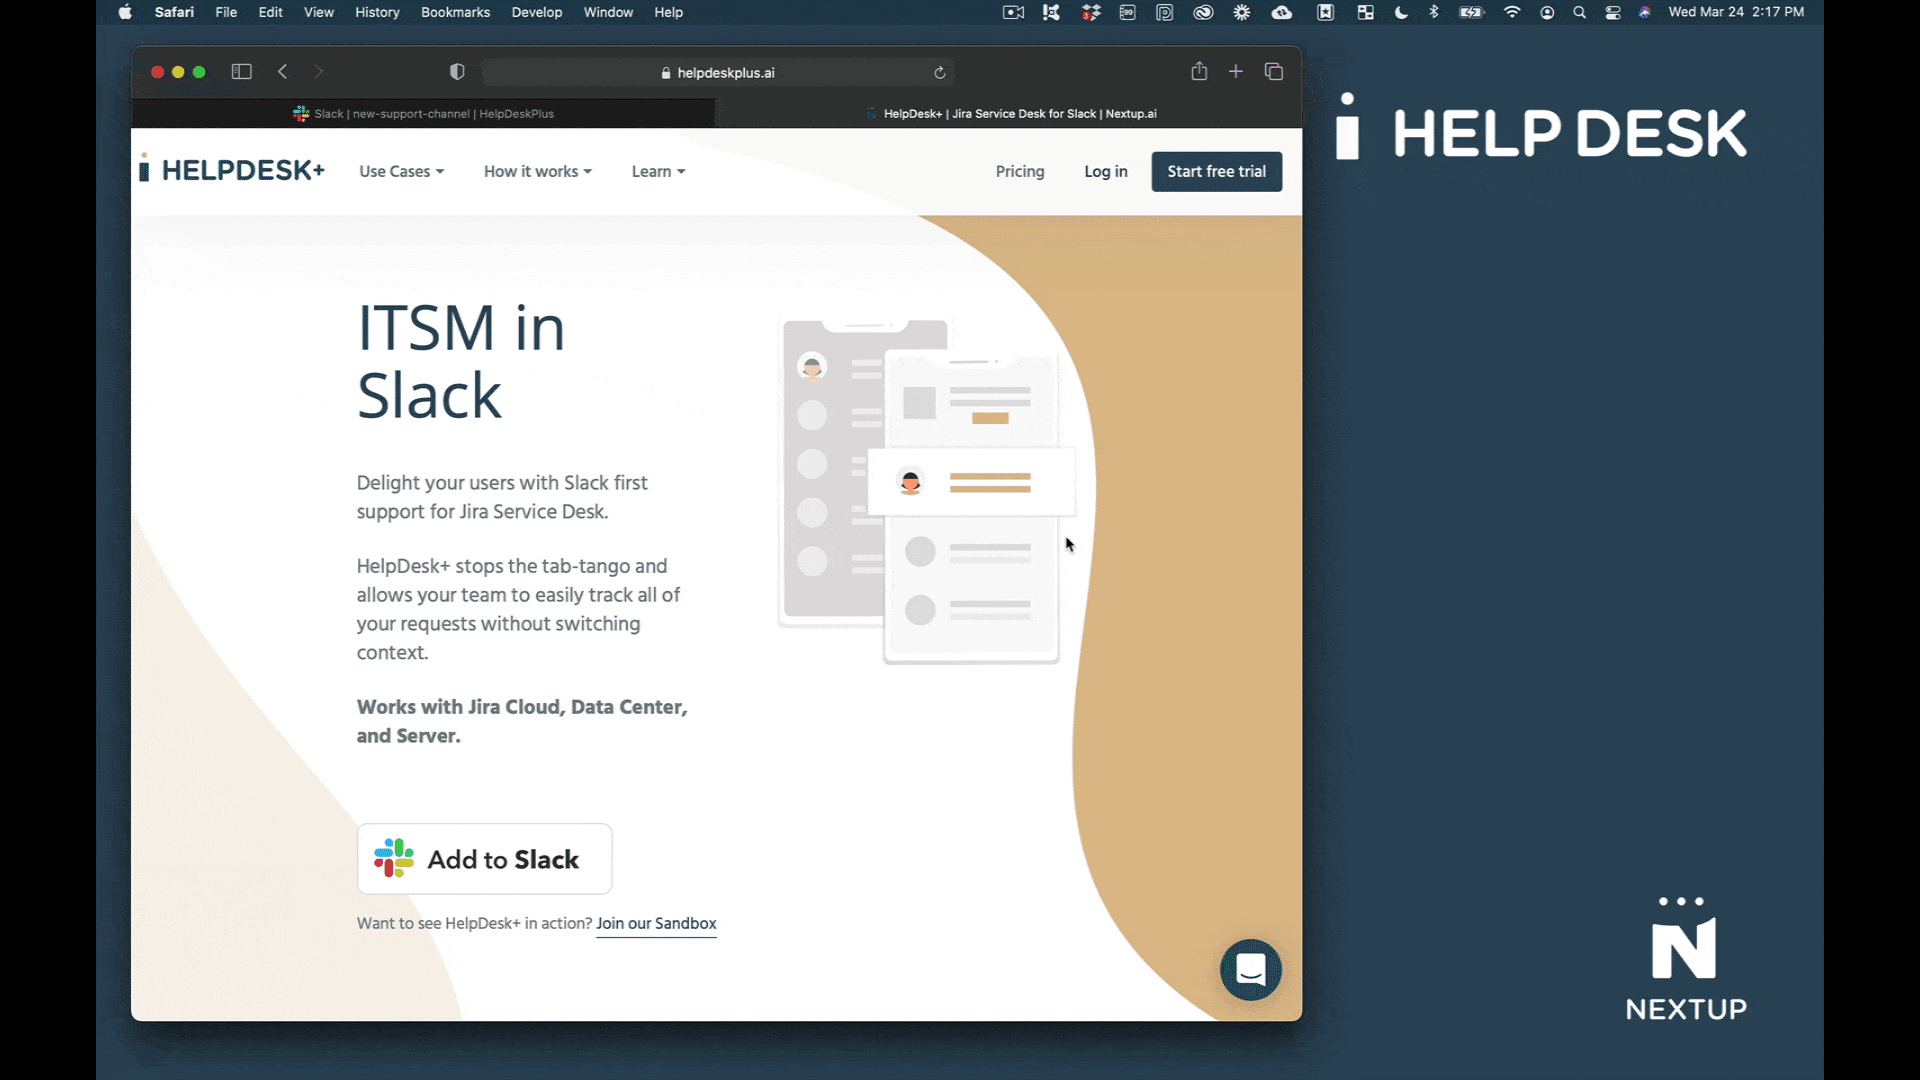Viewport: 1920px width, 1080px height.
Task: Expand the Use Cases dropdown
Action: click(401, 171)
